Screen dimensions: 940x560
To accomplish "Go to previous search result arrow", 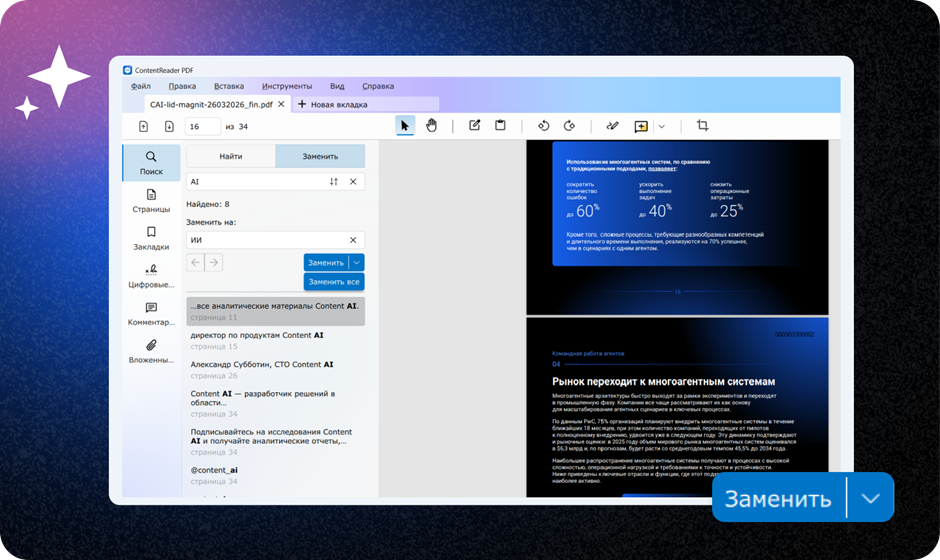I will pyautogui.click(x=195, y=263).
